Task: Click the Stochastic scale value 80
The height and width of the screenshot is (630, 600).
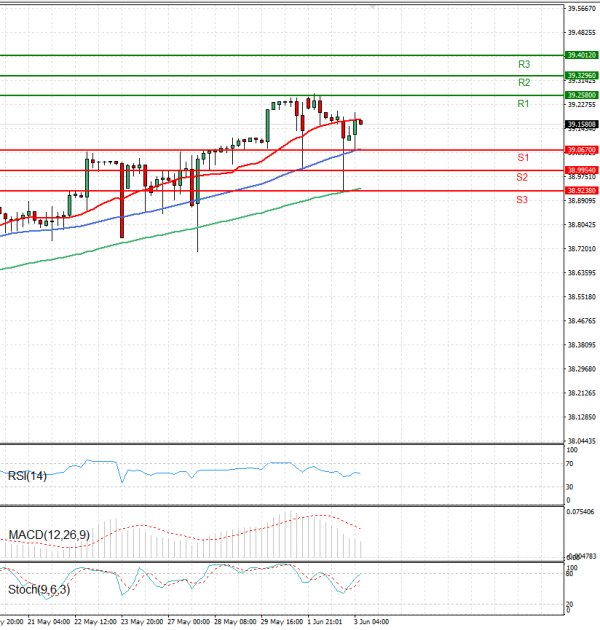Action: (x=569, y=574)
